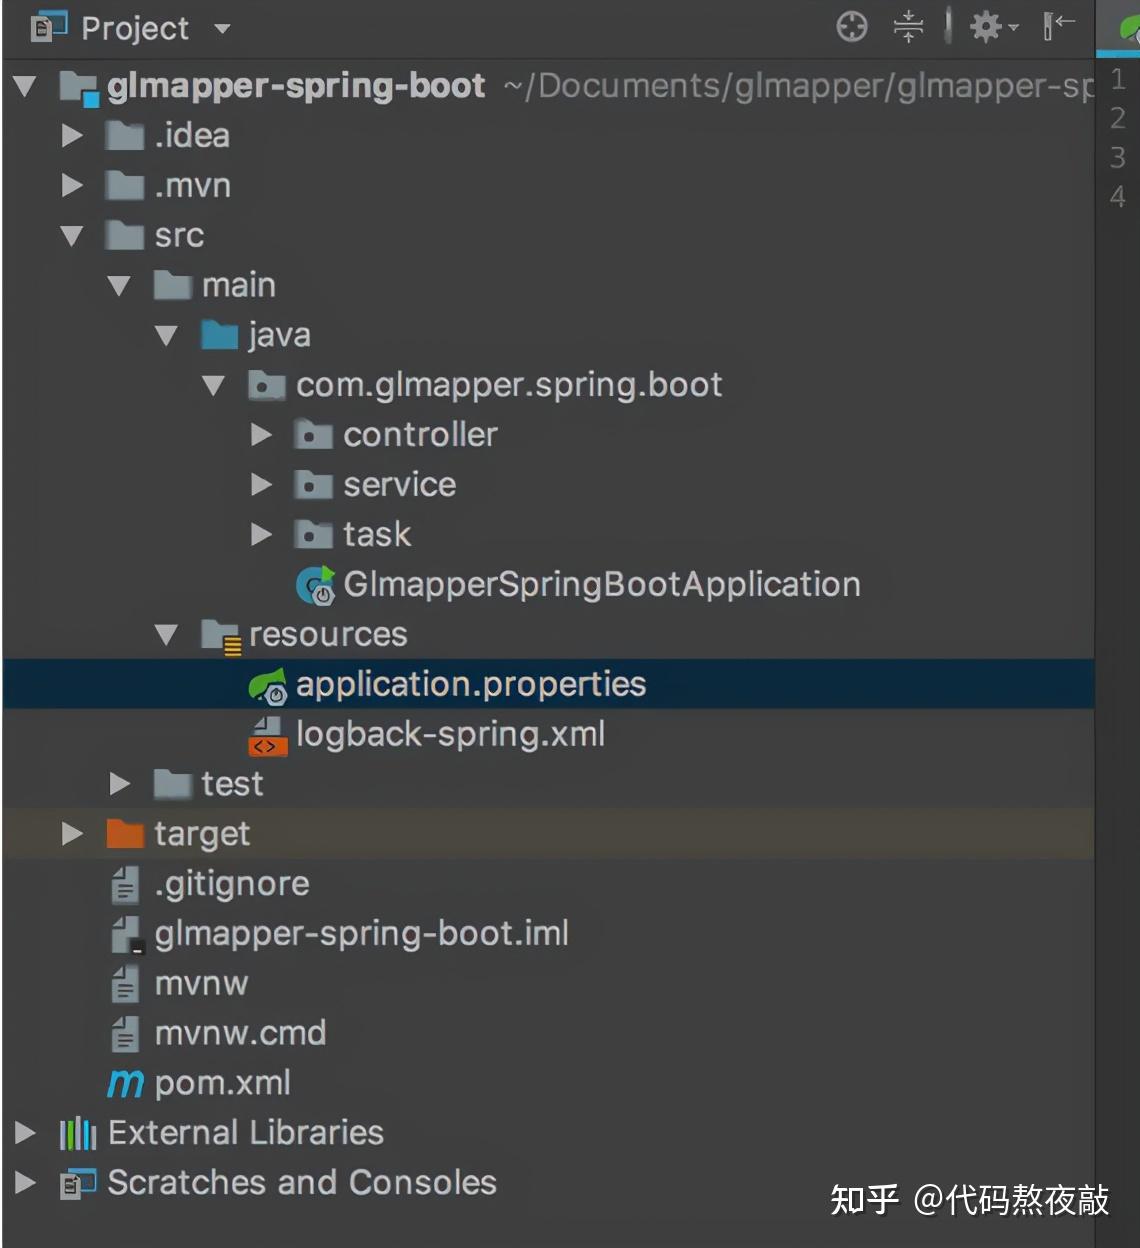Click the locate current file target icon

pyautogui.click(x=852, y=27)
